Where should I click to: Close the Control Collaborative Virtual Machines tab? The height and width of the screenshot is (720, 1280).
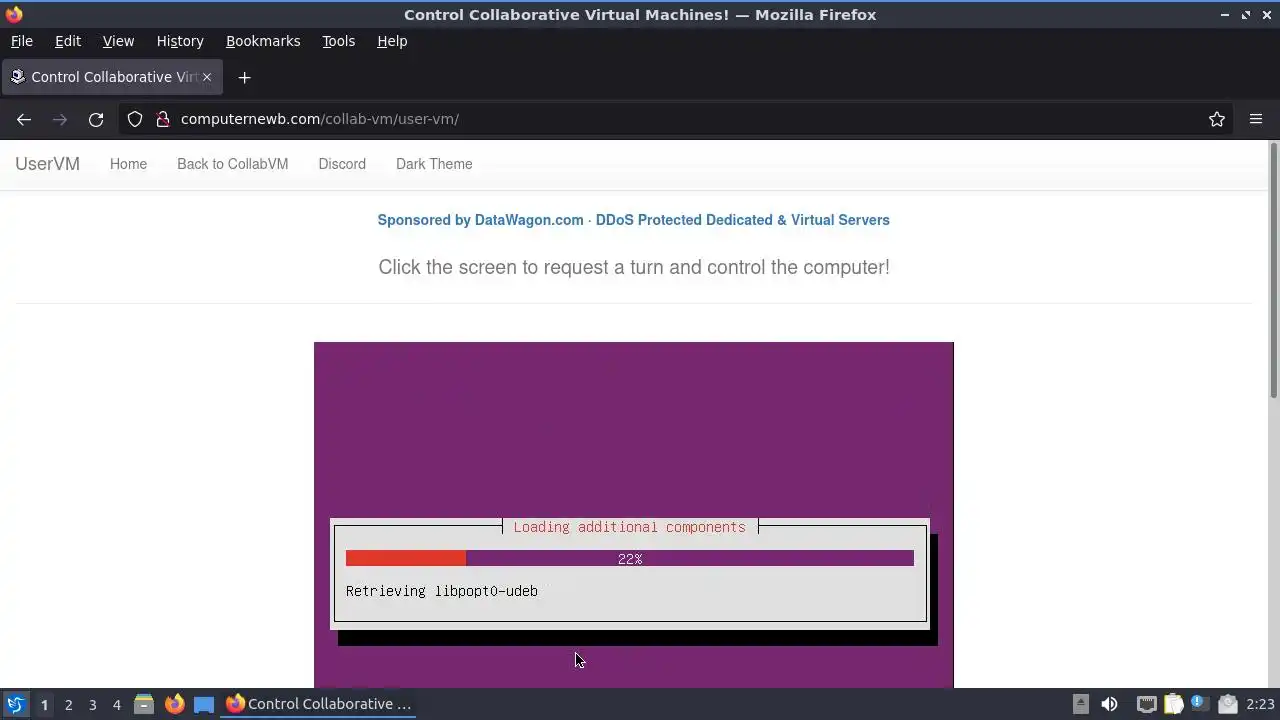pos(207,77)
